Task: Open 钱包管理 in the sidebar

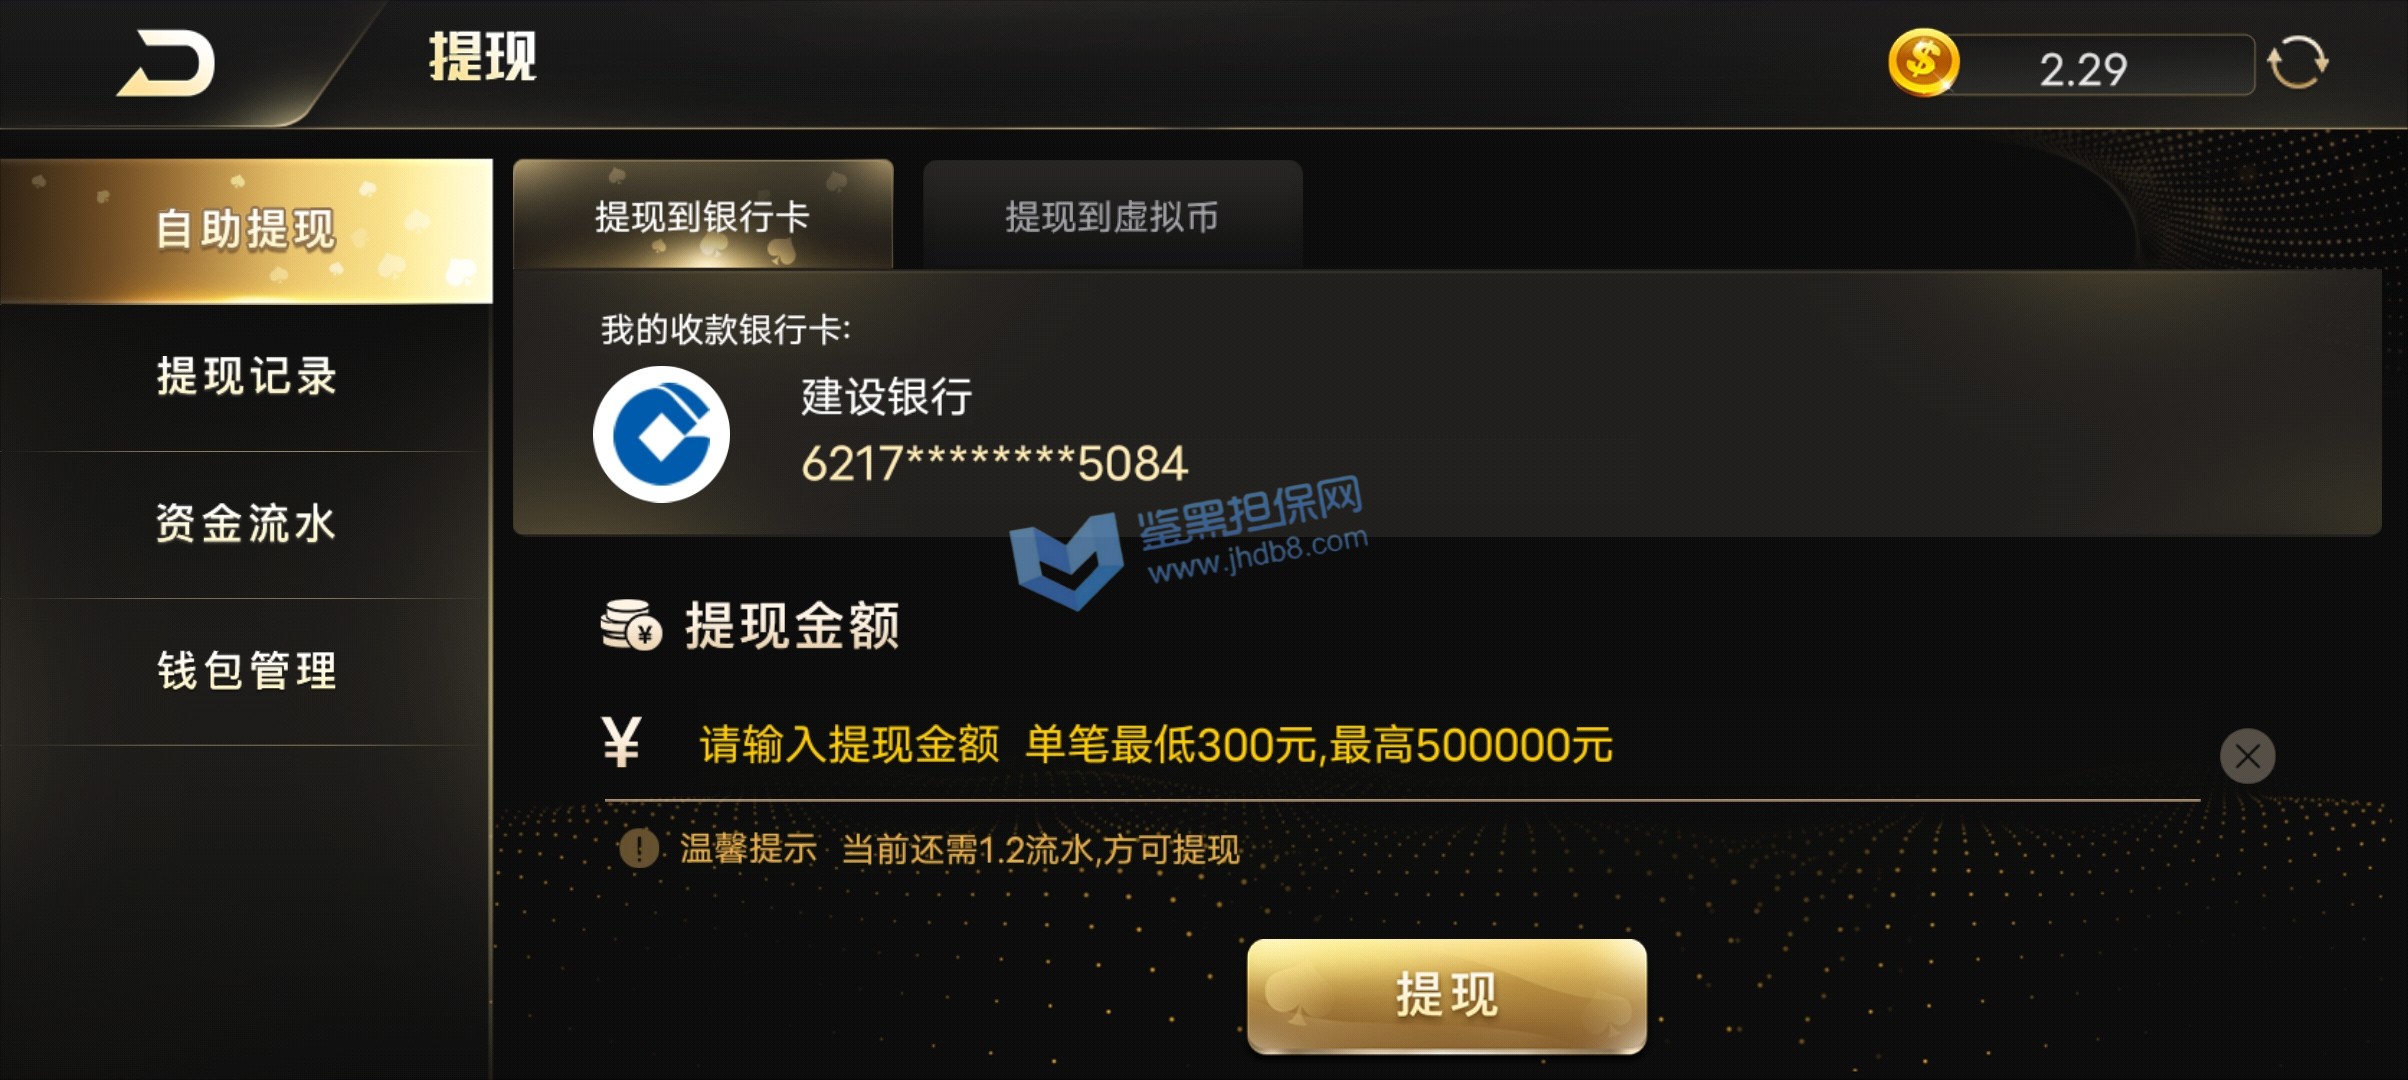Action: coord(246,671)
